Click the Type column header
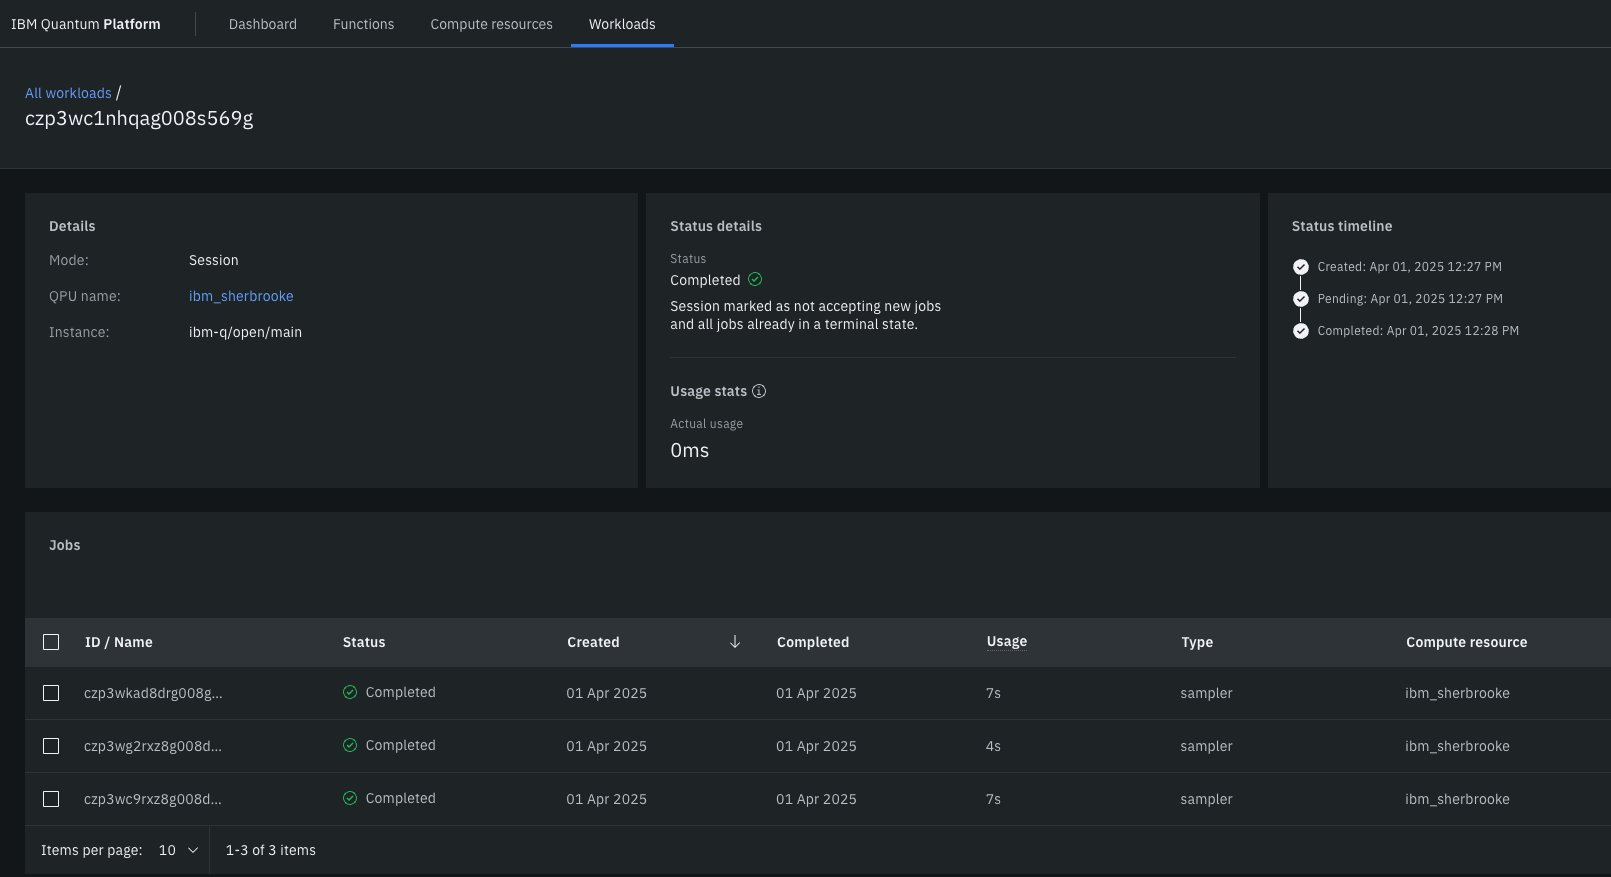Screen dimensions: 1611x877 point(1197,642)
